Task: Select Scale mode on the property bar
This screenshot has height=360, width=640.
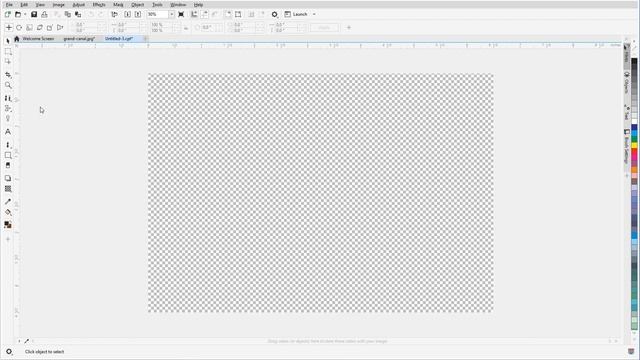Action: point(29,28)
